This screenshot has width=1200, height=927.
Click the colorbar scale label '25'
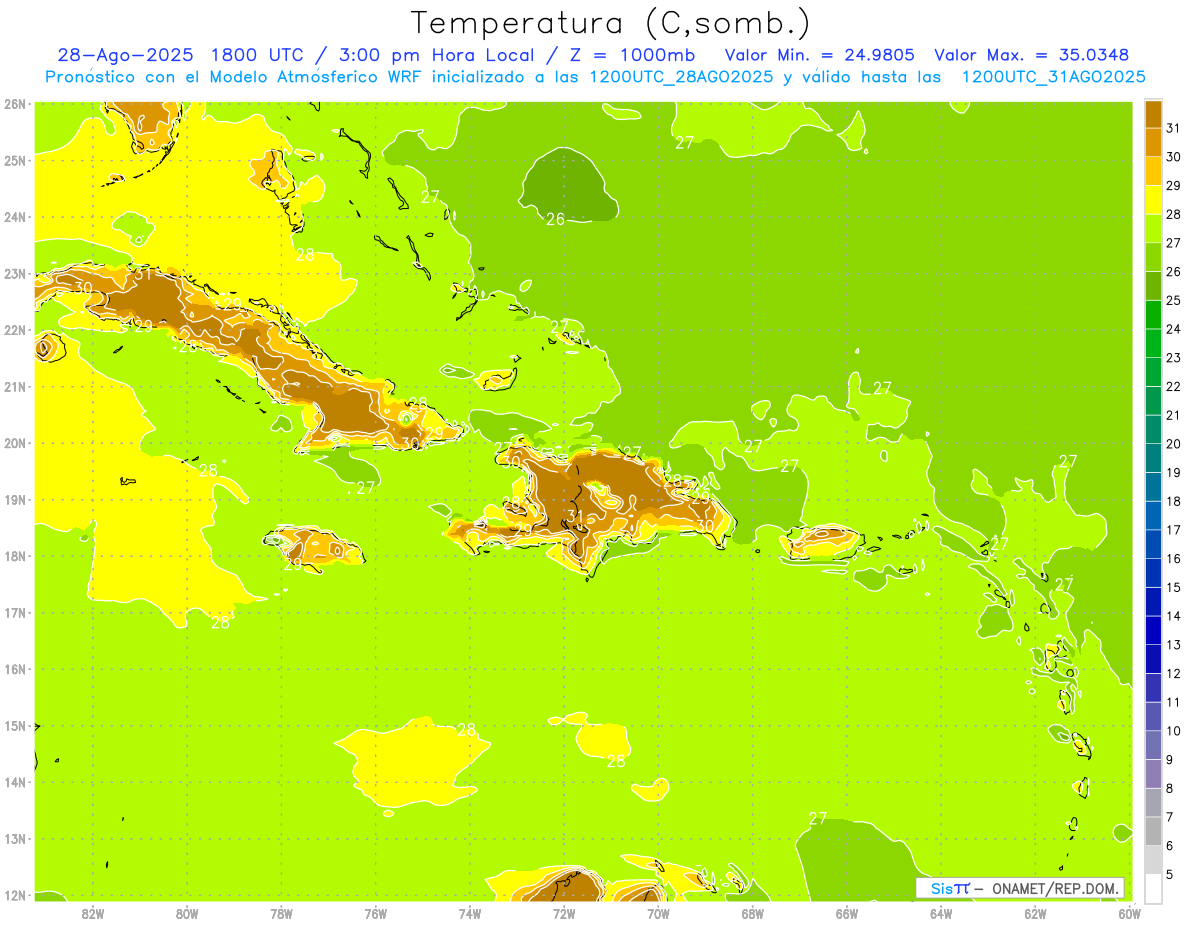pos(1175,300)
